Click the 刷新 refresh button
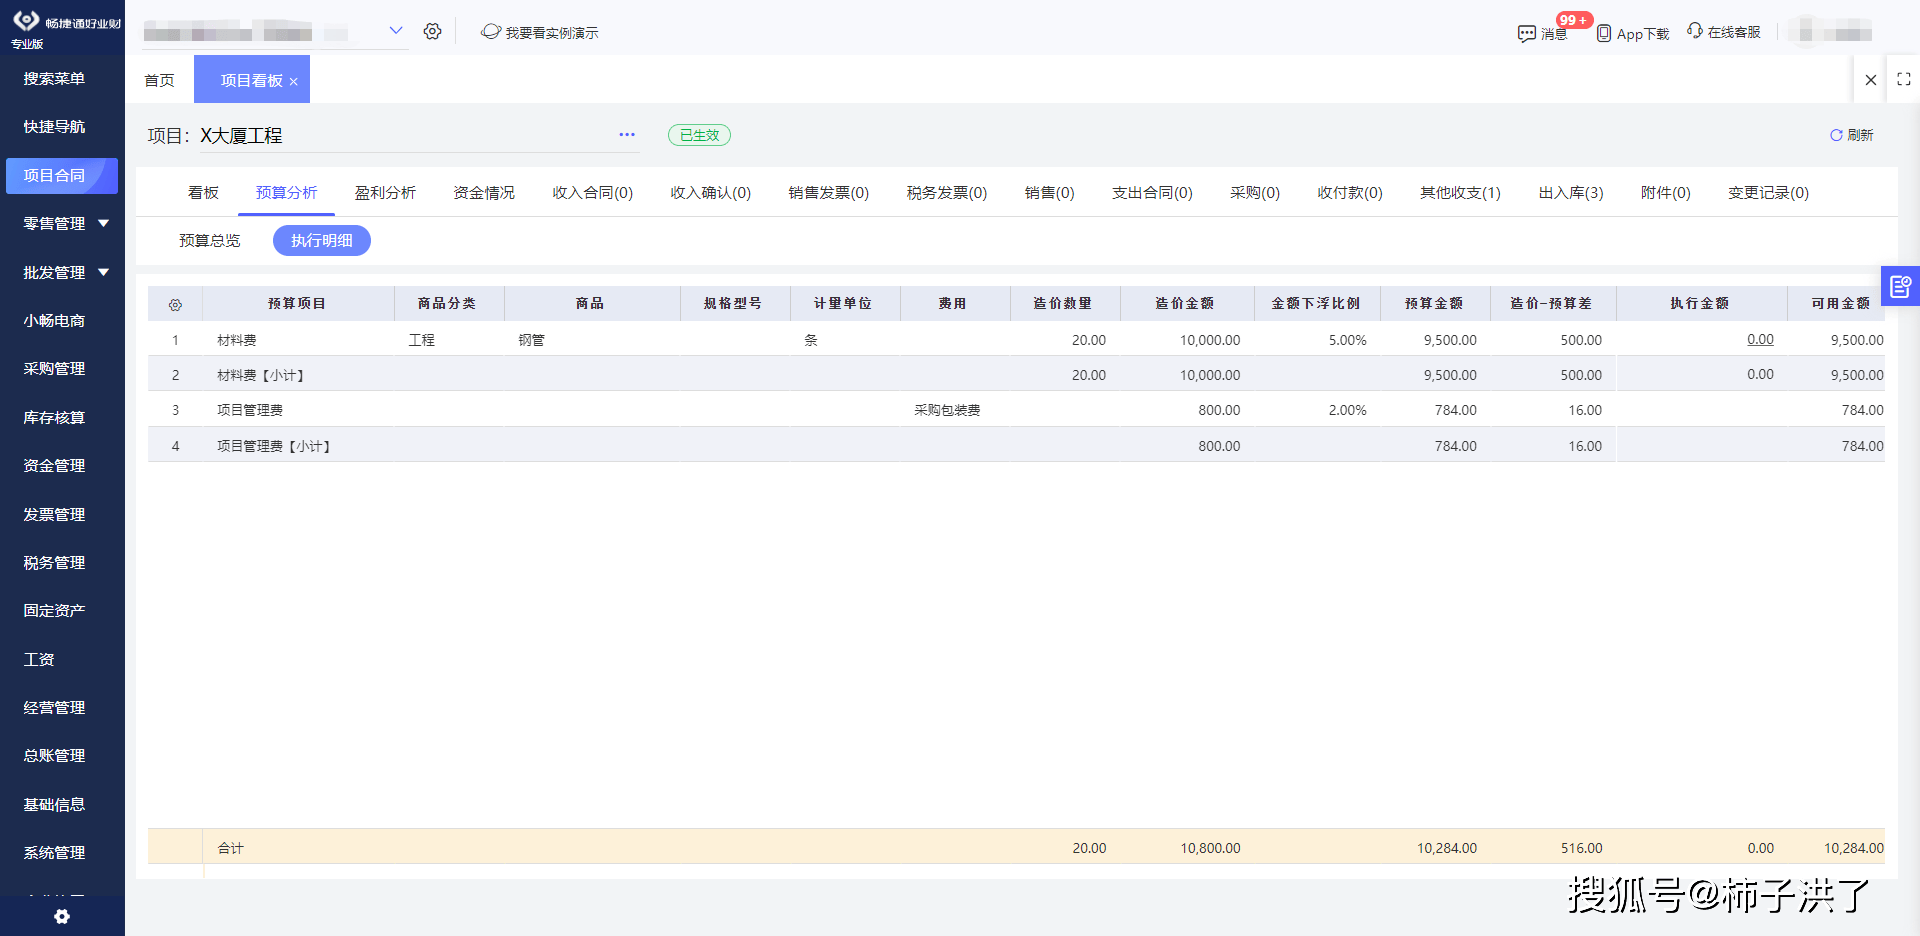This screenshot has height=936, width=1920. tap(1851, 135)
